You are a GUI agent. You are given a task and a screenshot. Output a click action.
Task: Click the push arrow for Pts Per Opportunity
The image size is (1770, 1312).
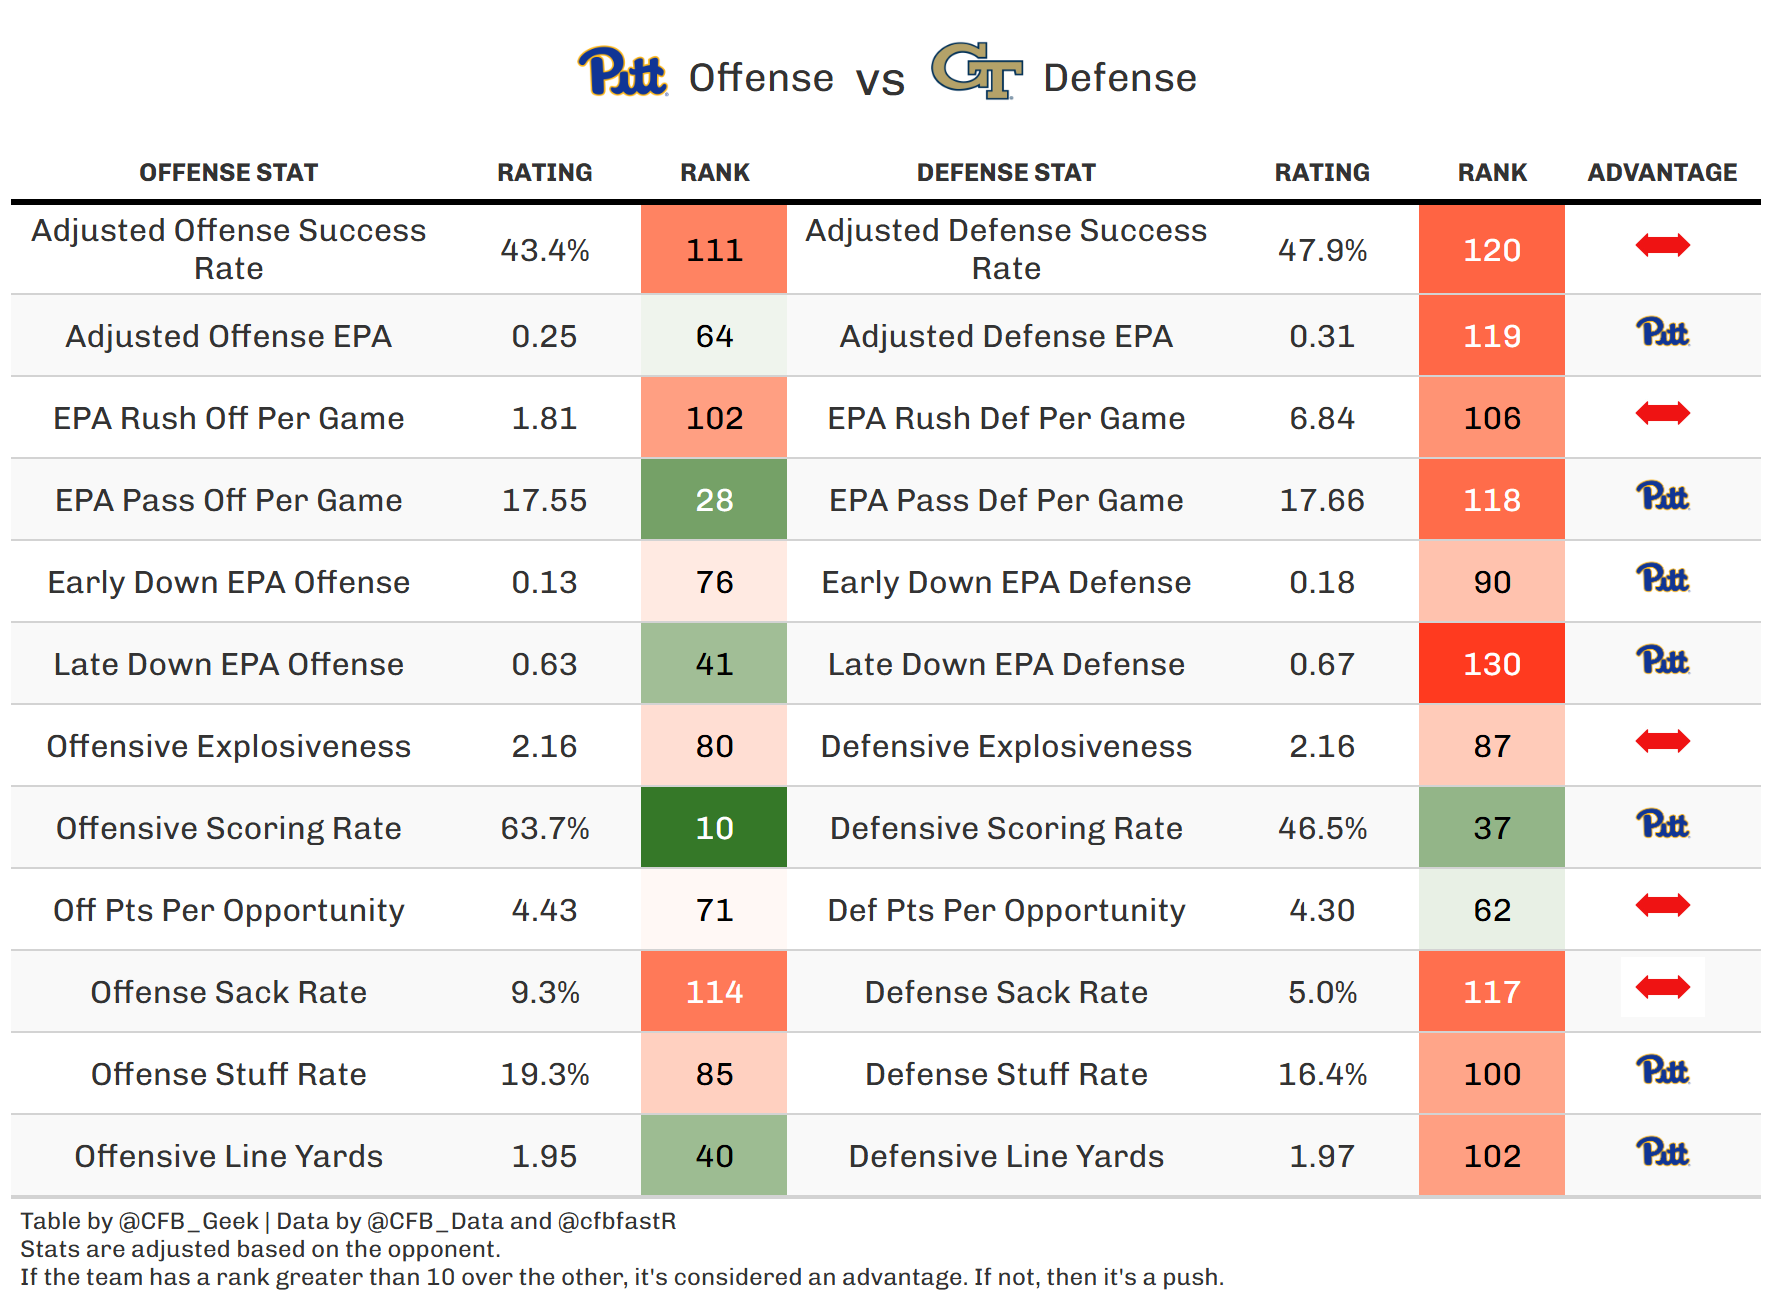(1662, 905)
